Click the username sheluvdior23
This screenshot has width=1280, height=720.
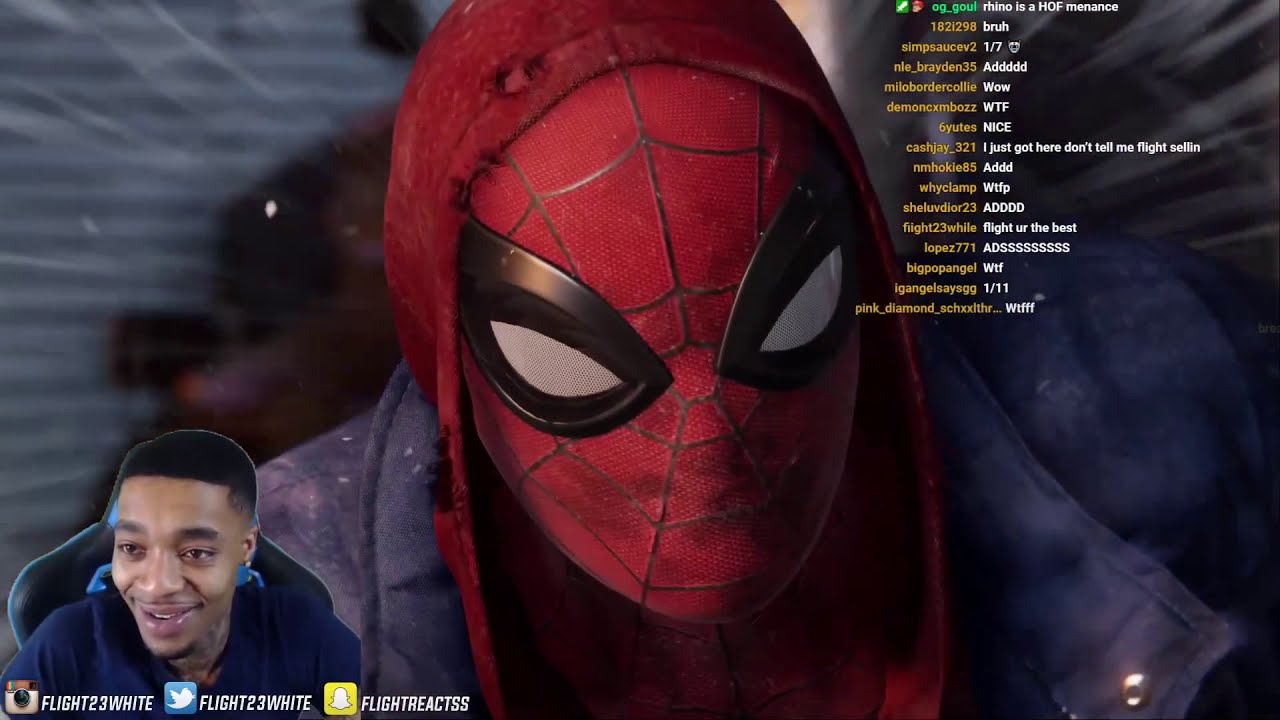point(940,207)
